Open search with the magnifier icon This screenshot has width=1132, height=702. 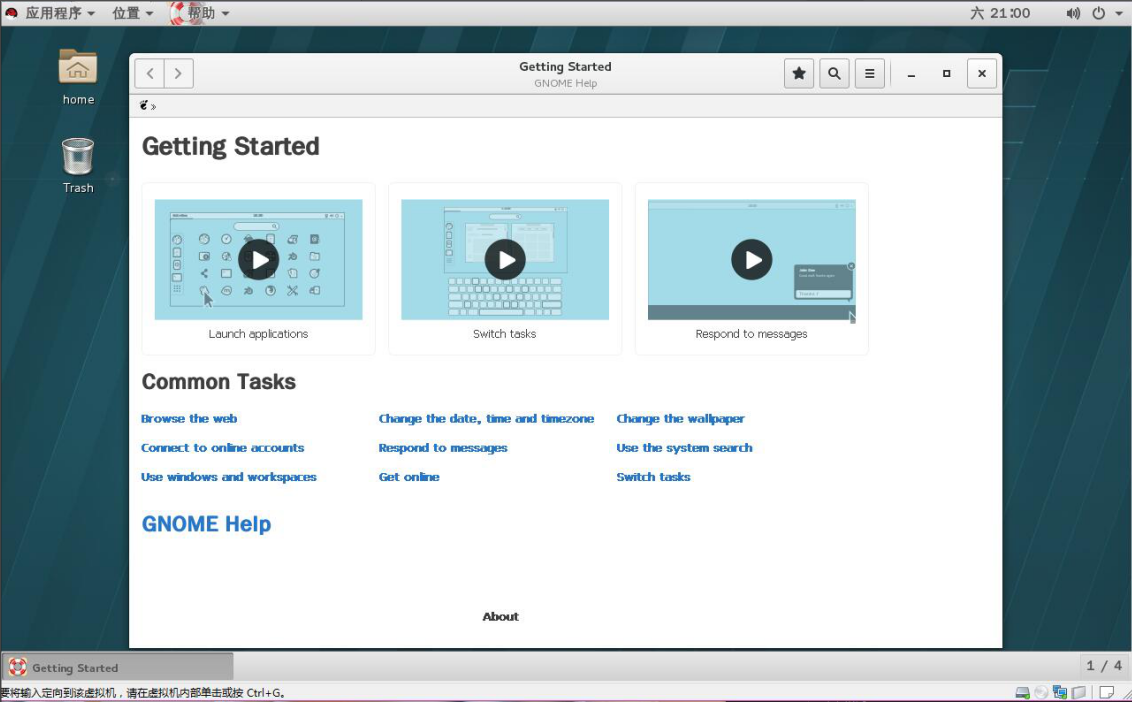point(834,74)
